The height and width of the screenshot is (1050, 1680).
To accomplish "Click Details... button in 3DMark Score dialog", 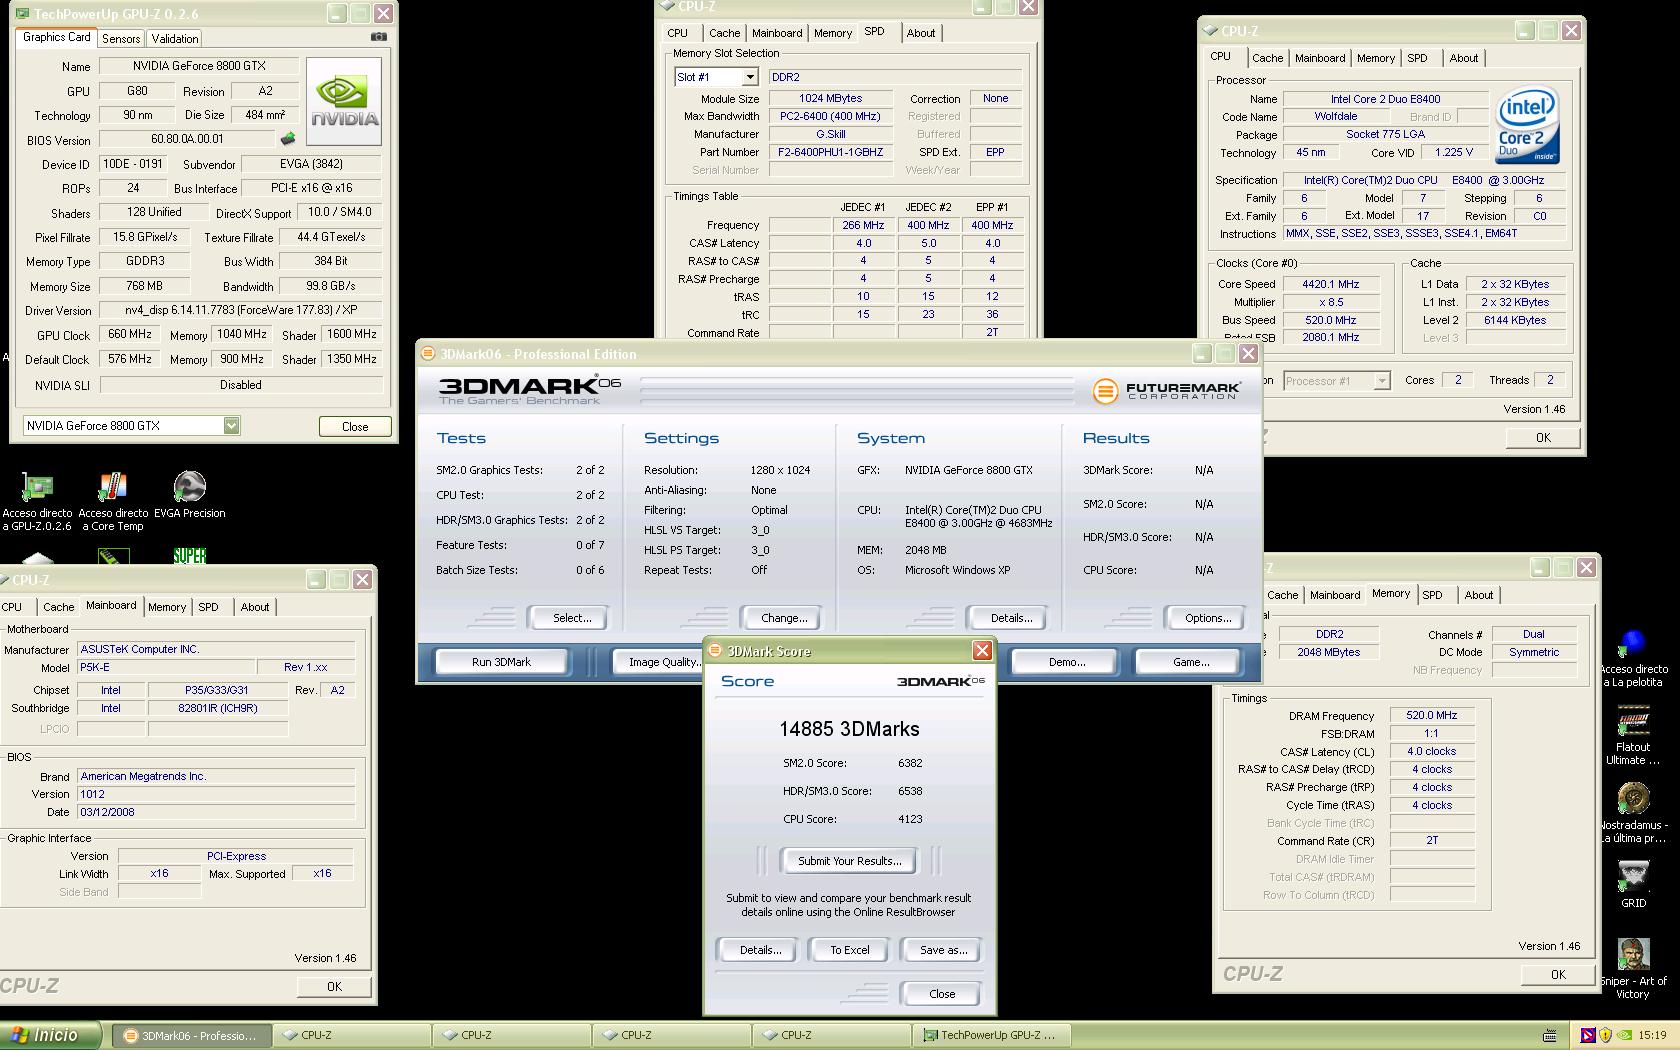I will [x=760, y=950].
